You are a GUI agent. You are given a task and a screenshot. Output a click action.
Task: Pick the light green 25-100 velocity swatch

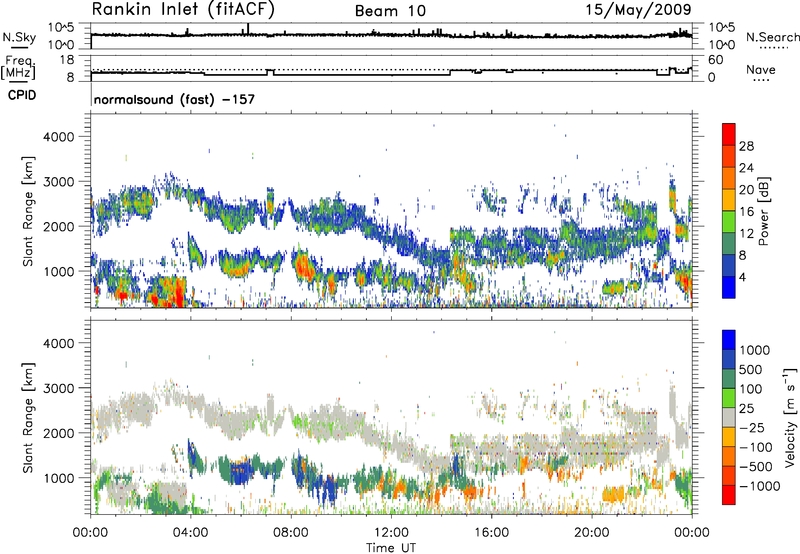[729, 398]
